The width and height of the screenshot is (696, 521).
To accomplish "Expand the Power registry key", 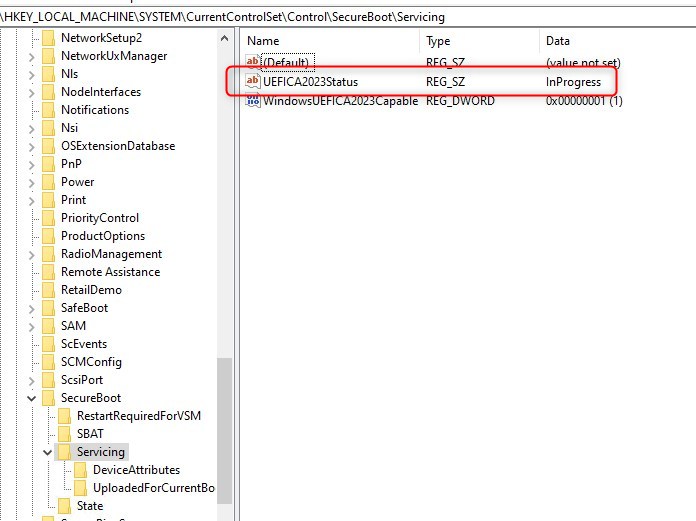I will (32, 182).
